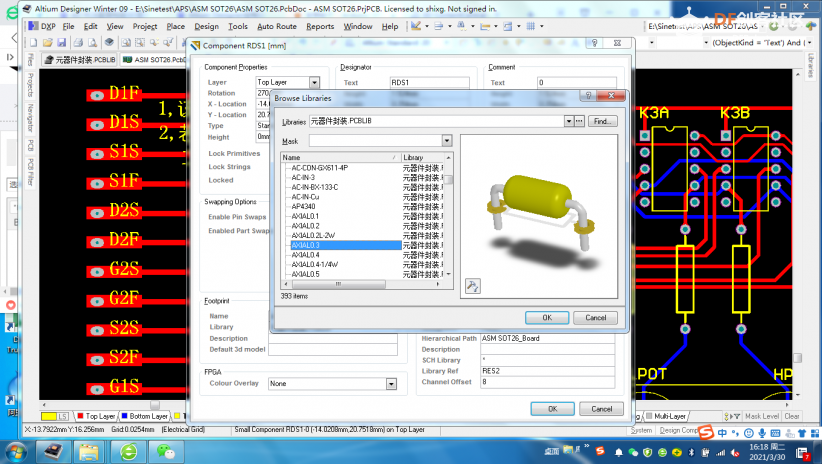Click the Designator Text field RDS1
This screenshot has height=464, width=822.
pos(429,82)
